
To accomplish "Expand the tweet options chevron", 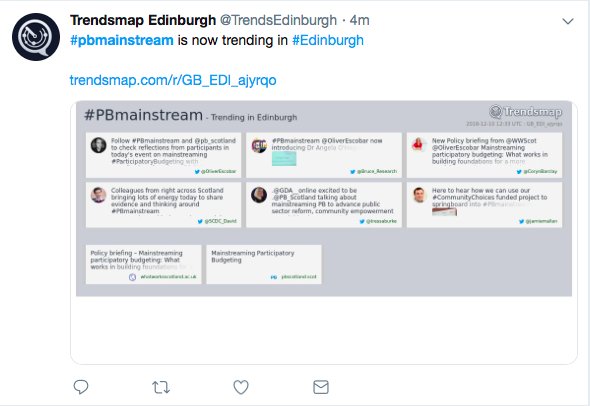I will (568, 21).
